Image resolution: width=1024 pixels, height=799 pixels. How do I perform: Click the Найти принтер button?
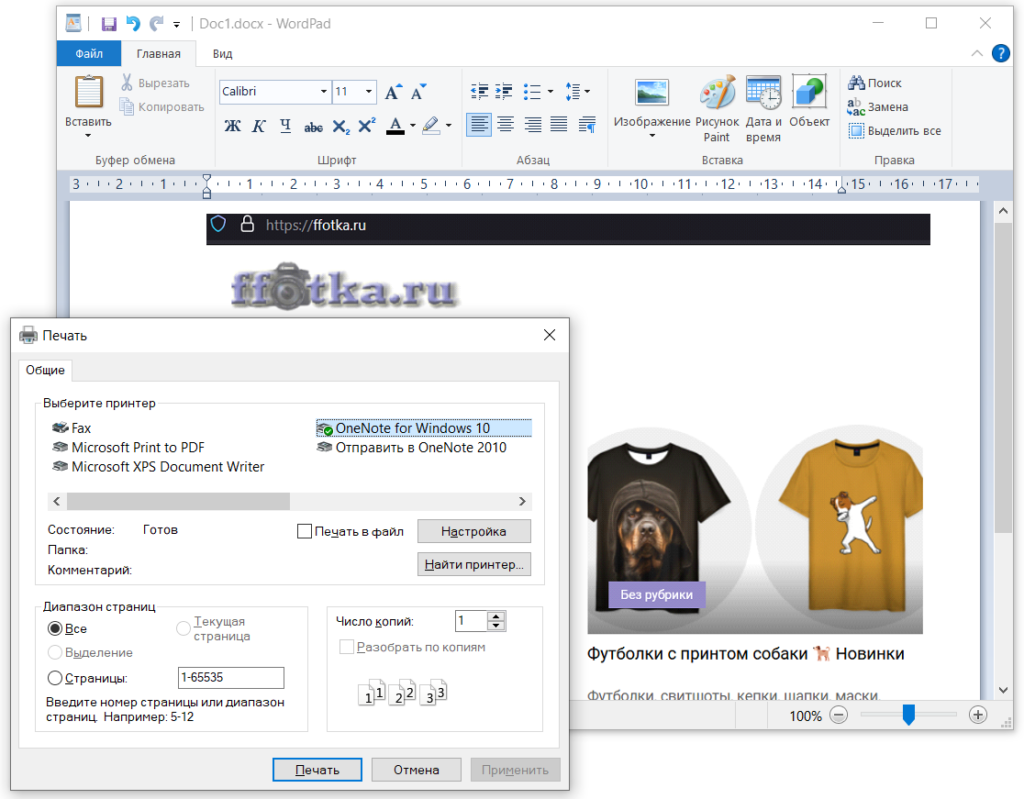point(473,565)
